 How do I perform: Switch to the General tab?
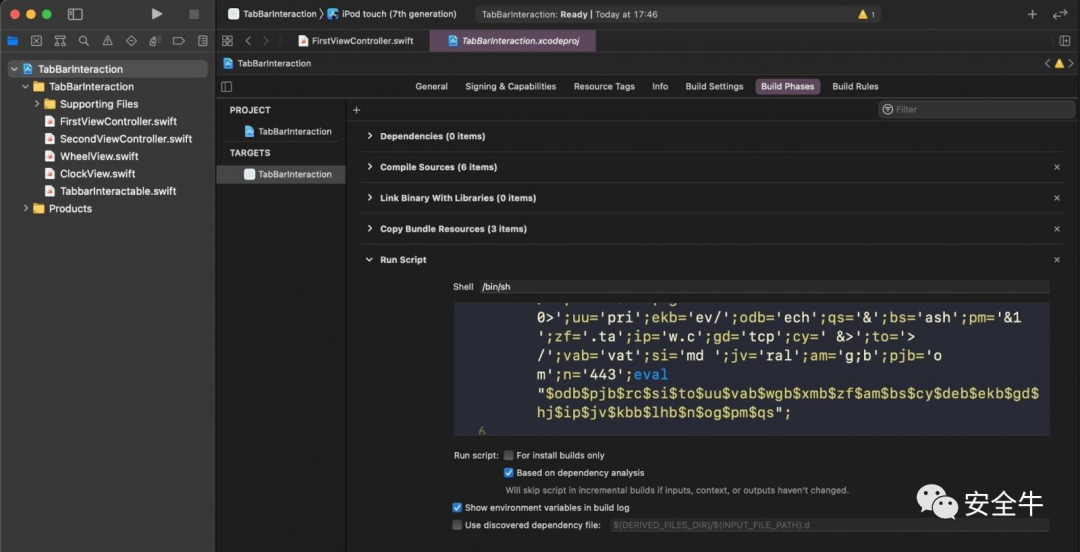pyautogui.click(x=431, y=87)
